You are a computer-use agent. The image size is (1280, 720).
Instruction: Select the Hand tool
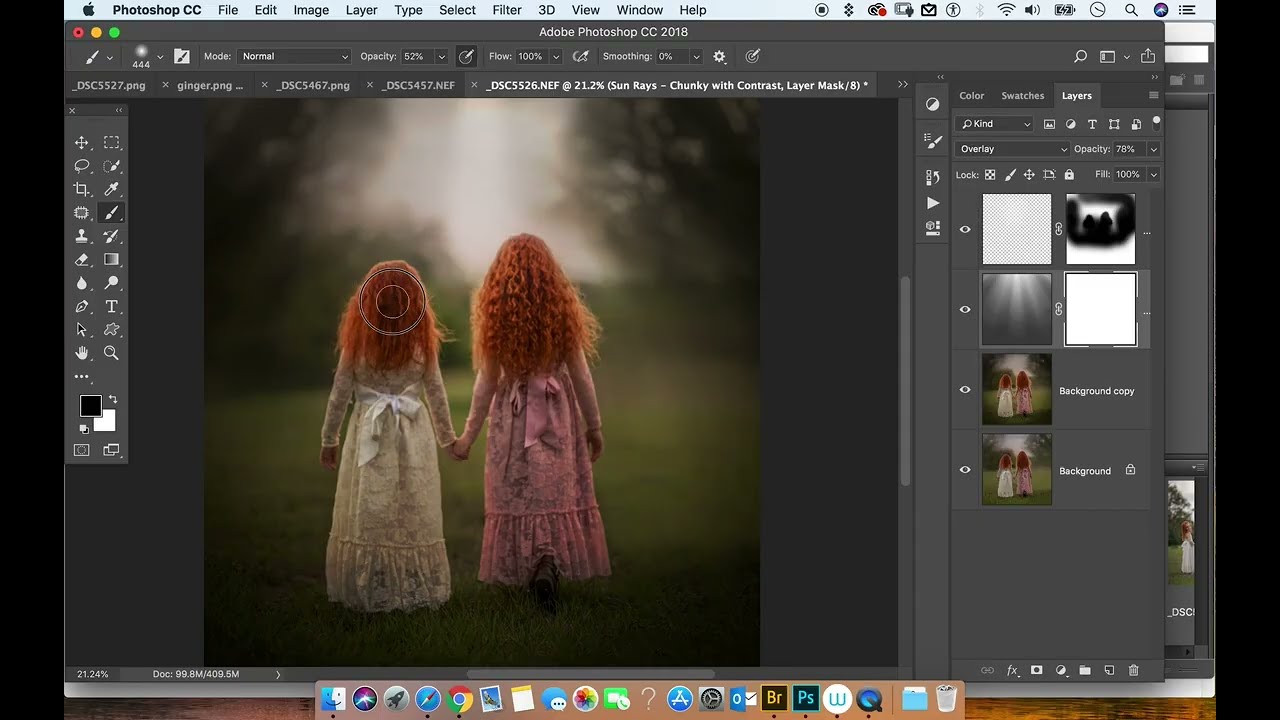click(x=82, y=353)
